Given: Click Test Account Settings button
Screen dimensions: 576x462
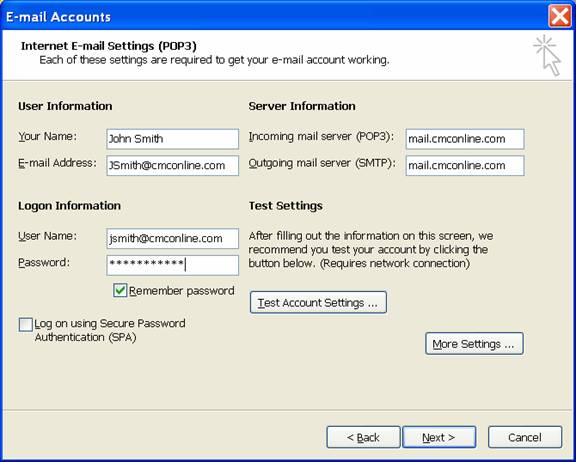Looking at the screenshot, I should pyautogui.click(x=318, y=302).
